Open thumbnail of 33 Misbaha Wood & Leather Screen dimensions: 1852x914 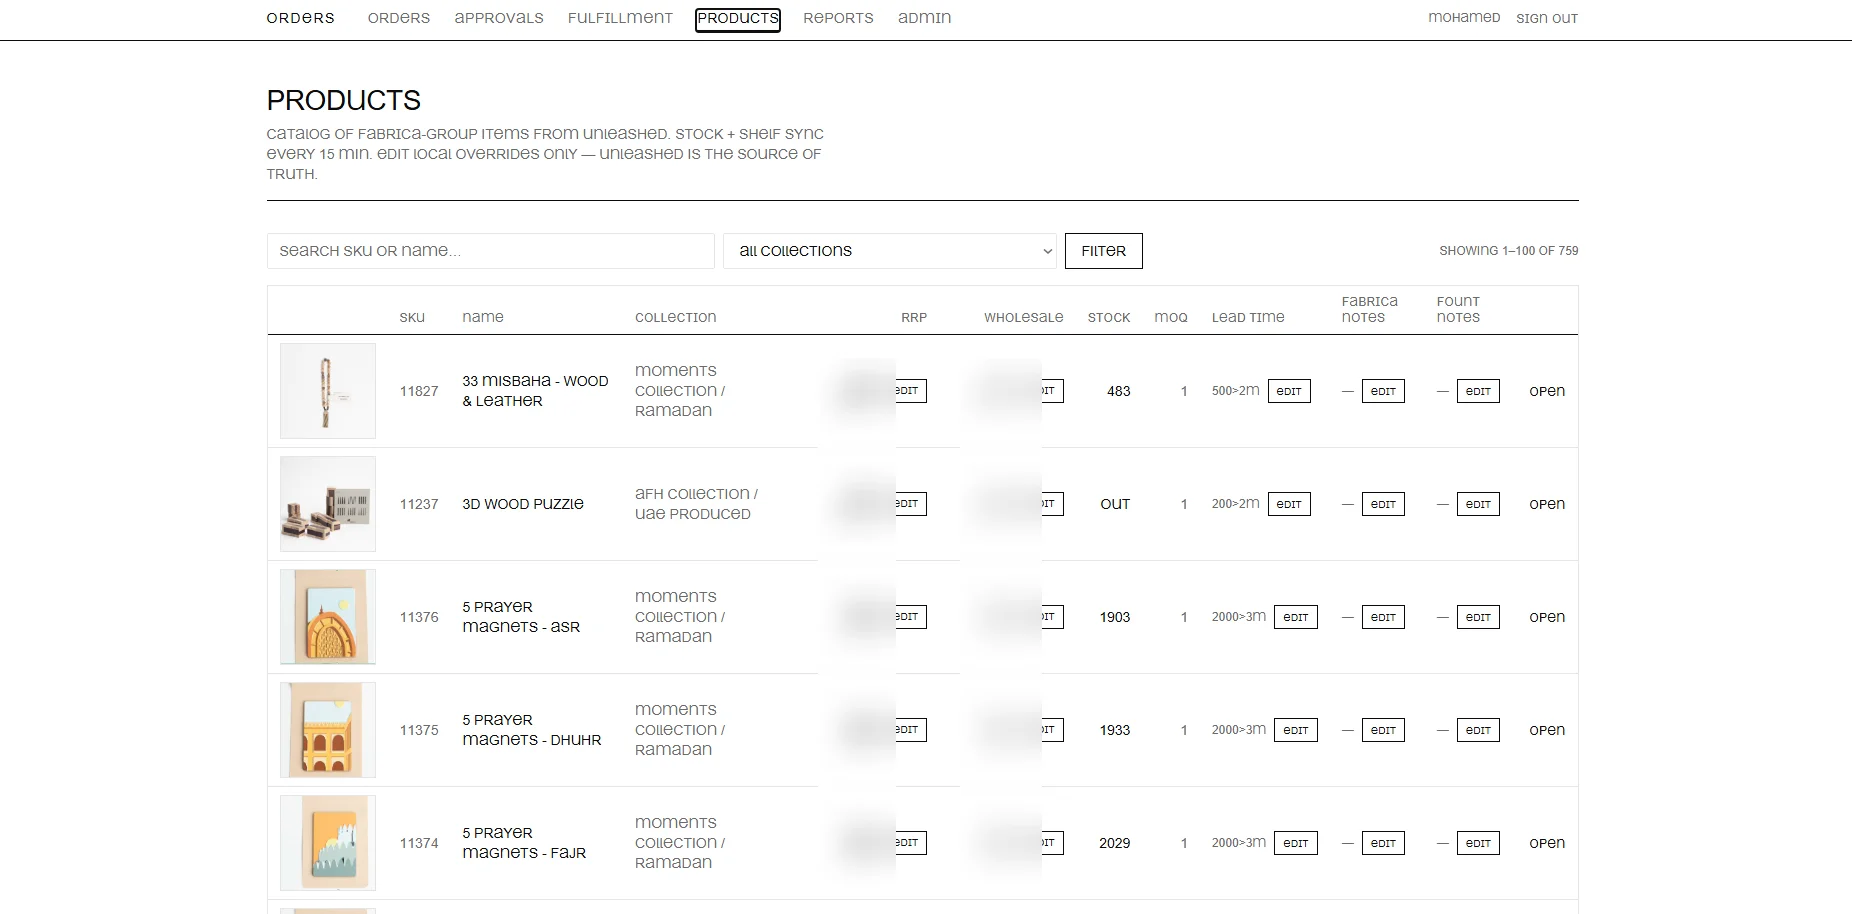coord(328,391)
